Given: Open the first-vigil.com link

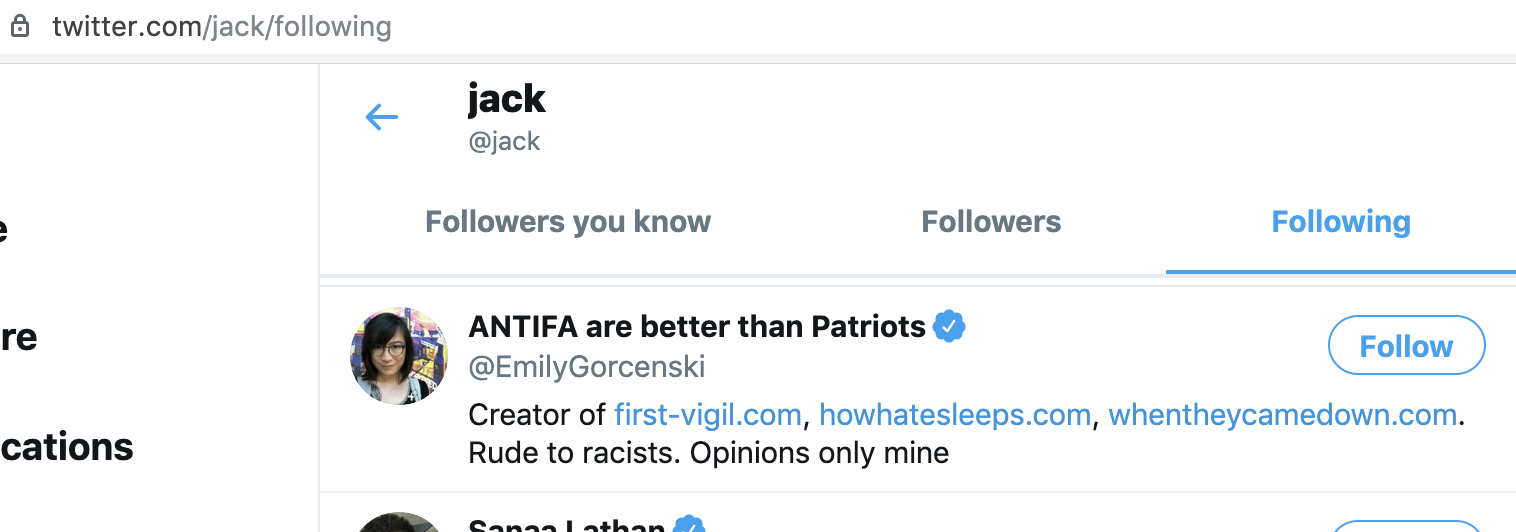Looking at the screenshot, I should click(x=708, y=415).
